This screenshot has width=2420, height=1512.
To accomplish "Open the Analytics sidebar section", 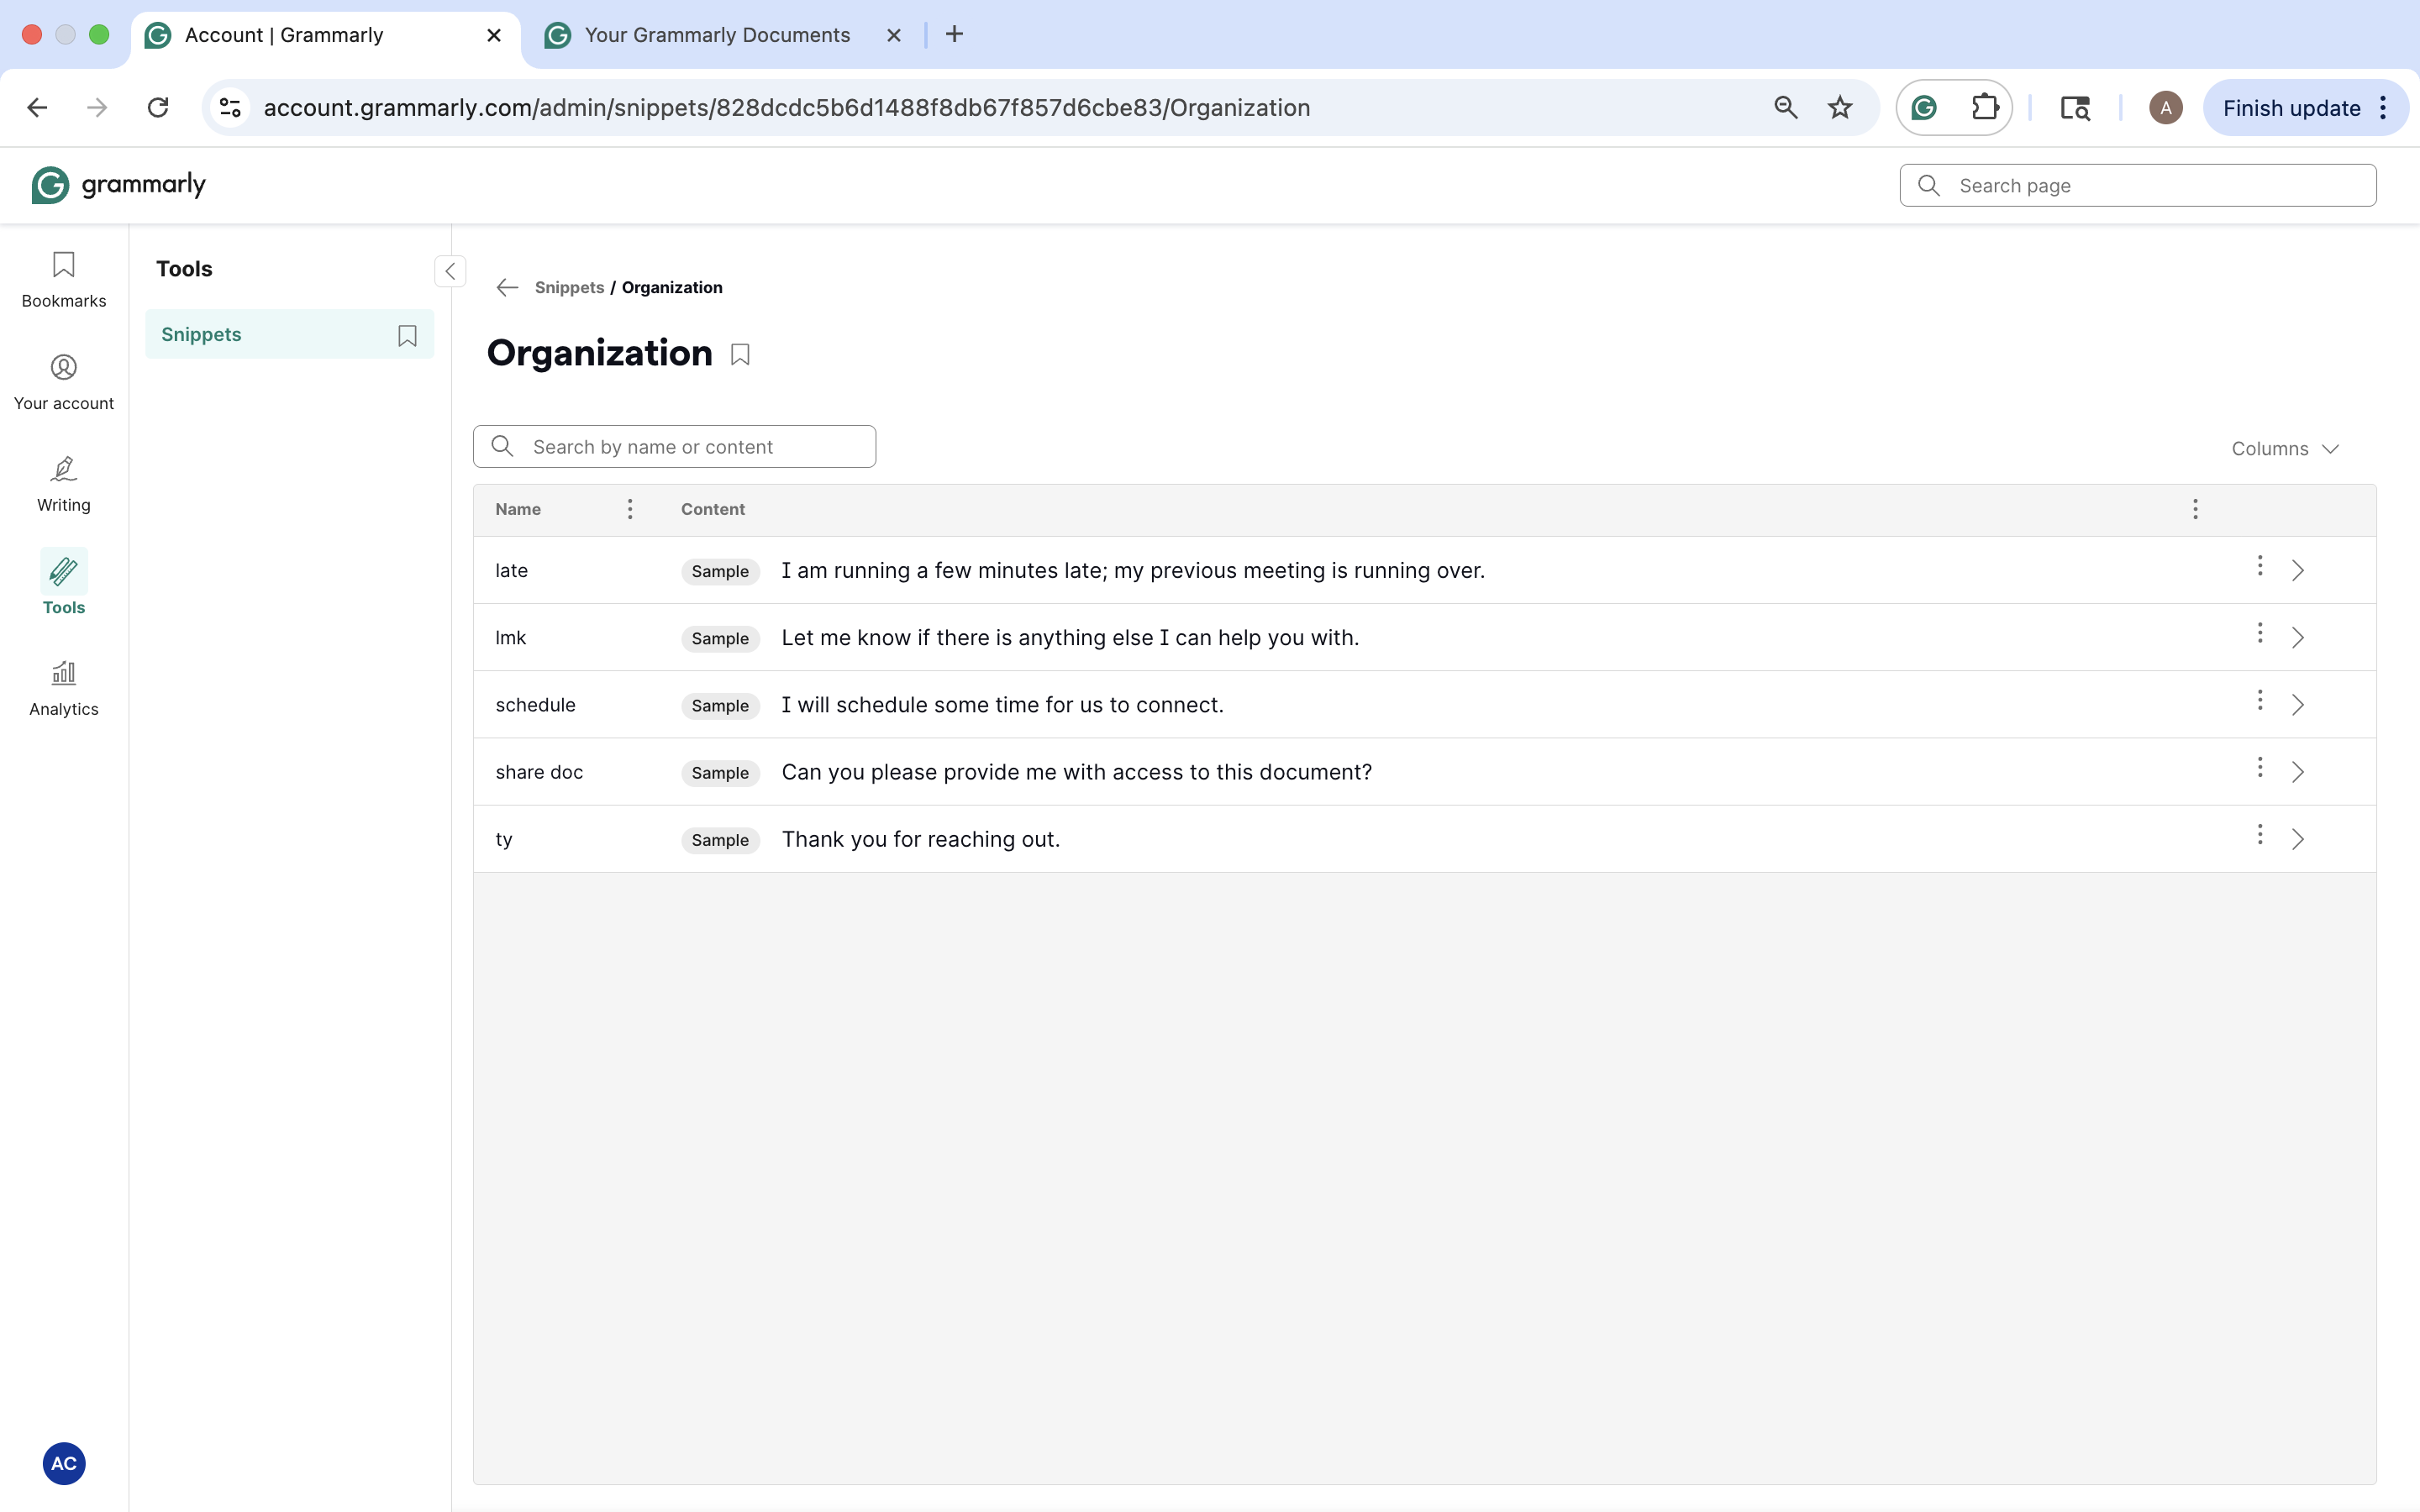I will point(63,688).
